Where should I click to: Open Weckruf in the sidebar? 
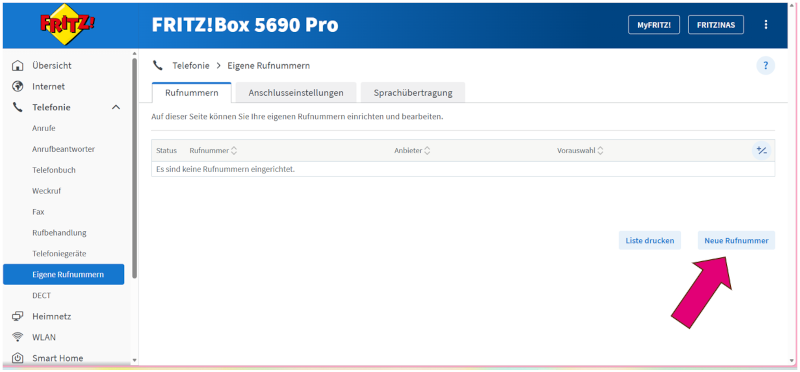pyautogui.click(x=46, y=191)
